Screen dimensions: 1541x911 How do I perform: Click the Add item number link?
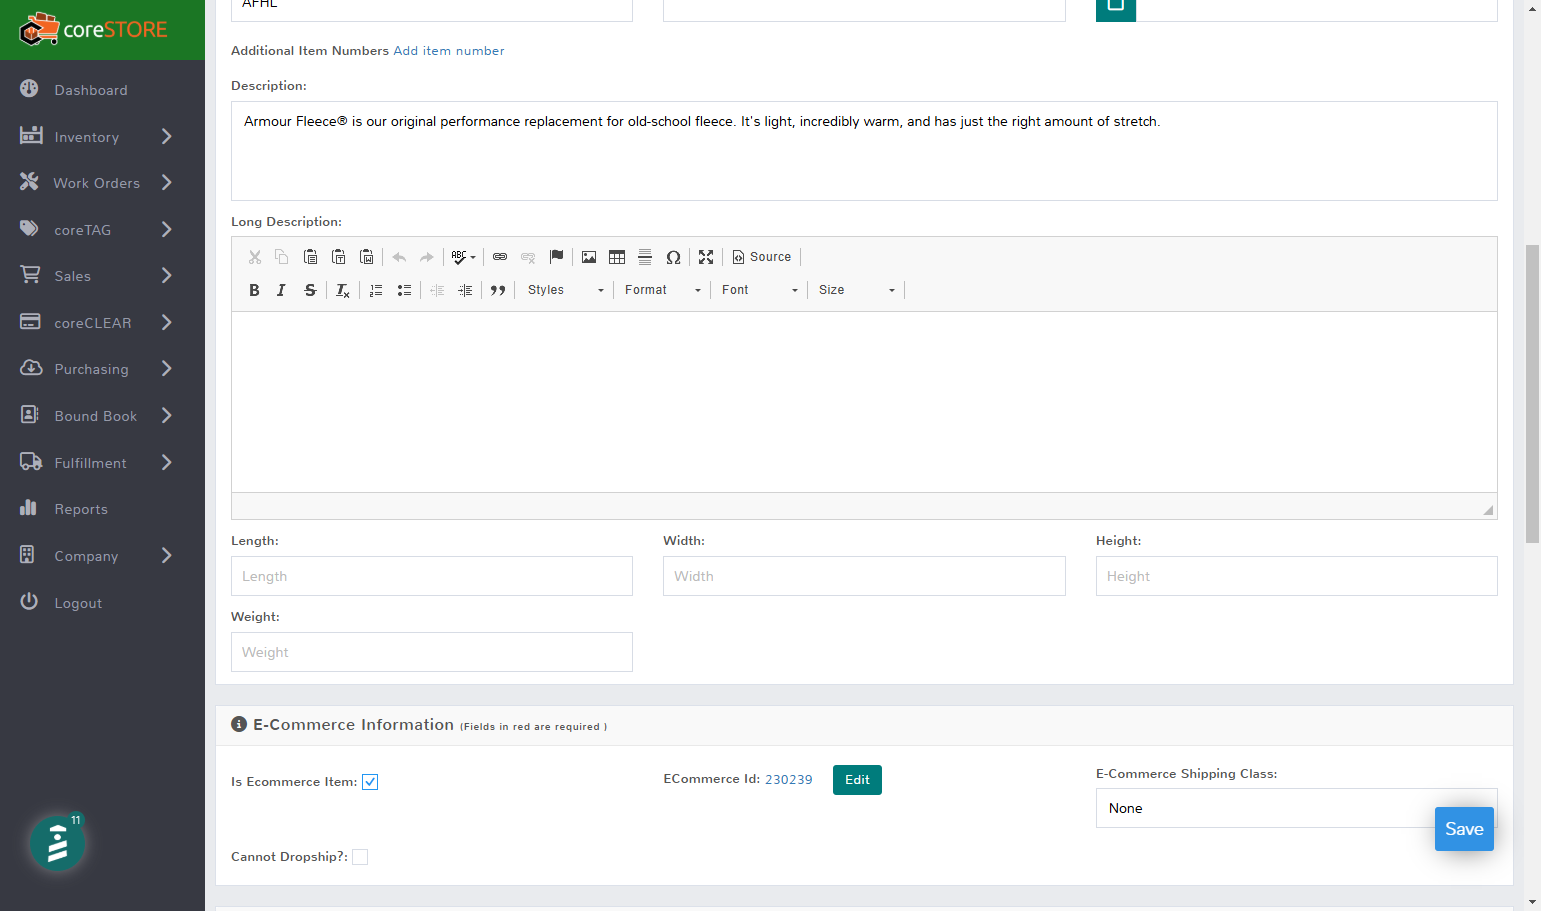[449, 51]
